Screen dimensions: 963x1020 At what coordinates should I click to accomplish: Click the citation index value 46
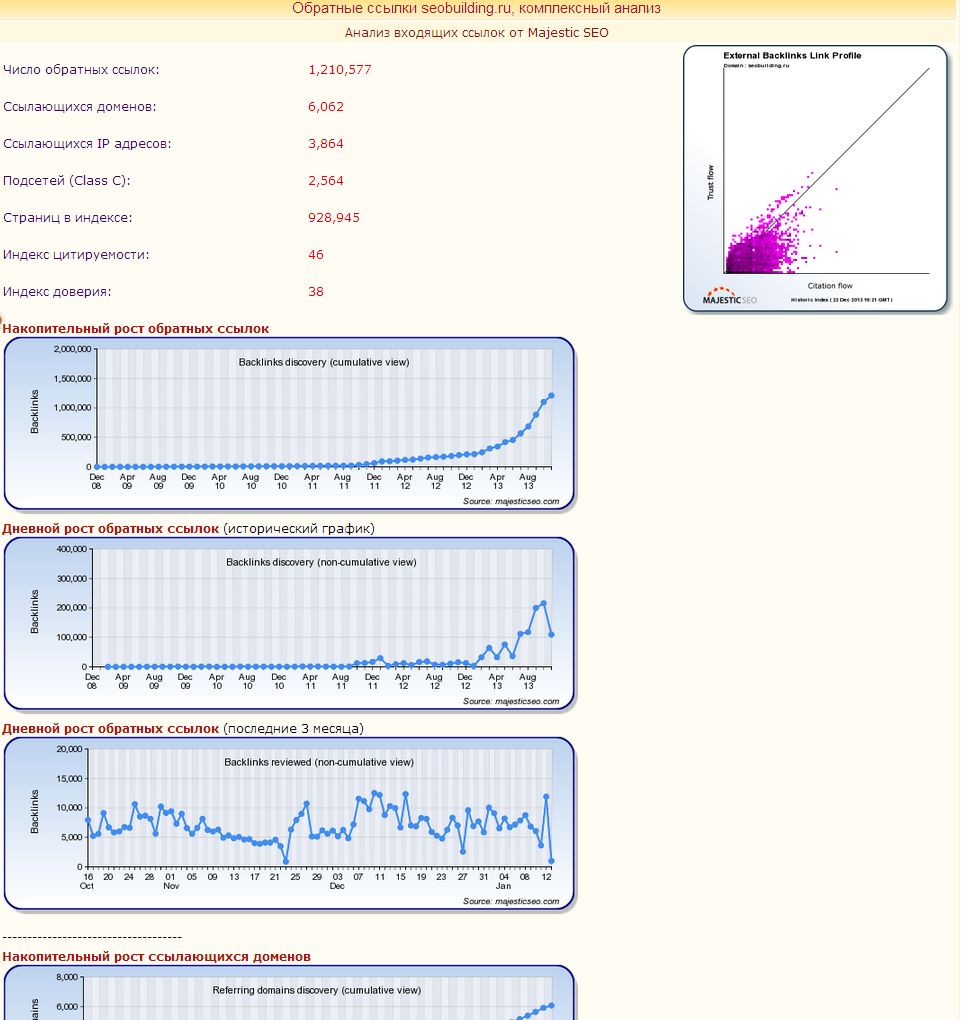point(316,255)
